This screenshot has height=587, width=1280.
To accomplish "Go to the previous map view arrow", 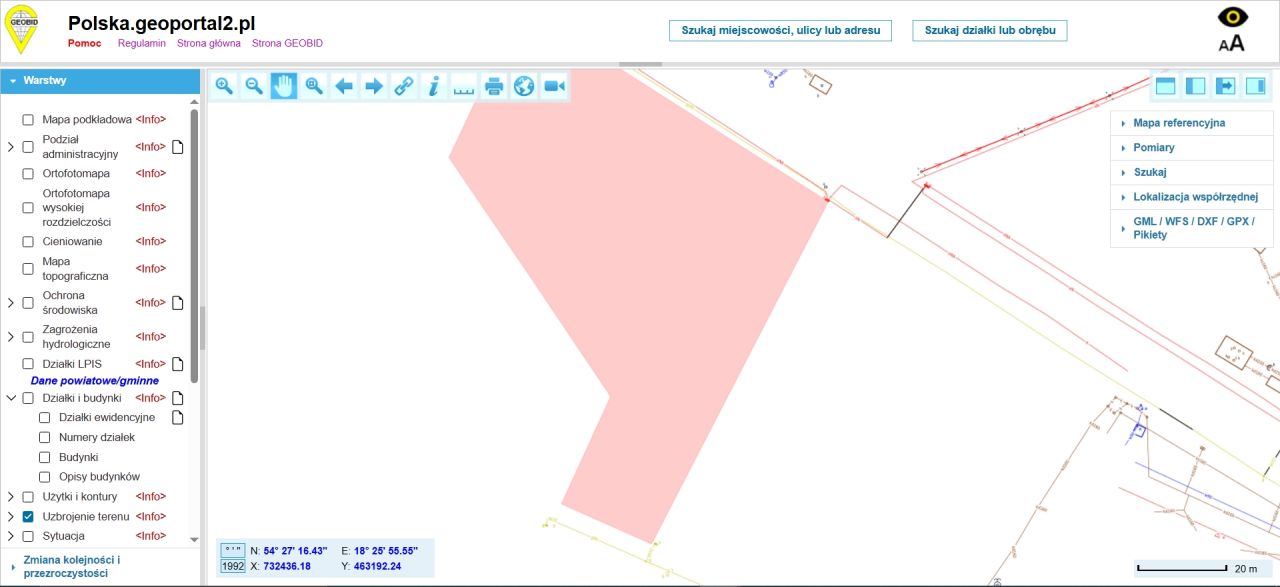I will tap(344, 86).
